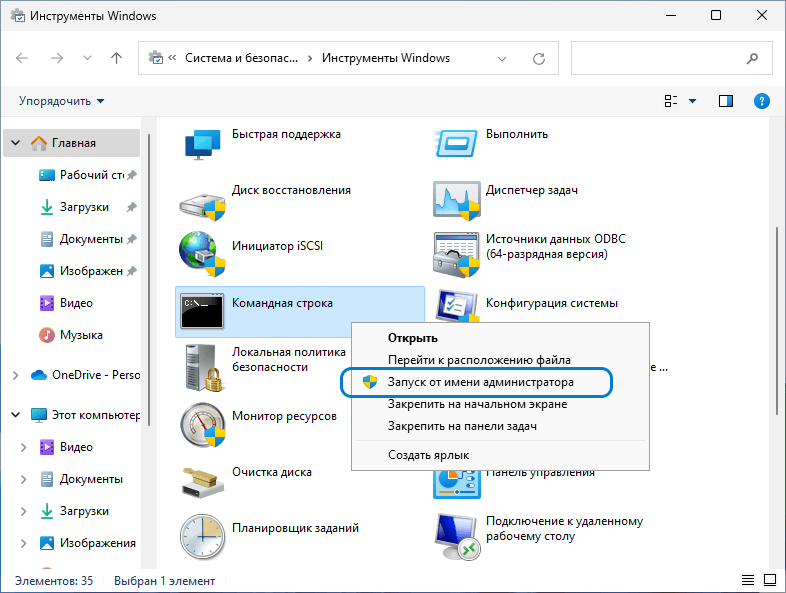Expand Видео under Этот компьютер

(x=23, y=447)
